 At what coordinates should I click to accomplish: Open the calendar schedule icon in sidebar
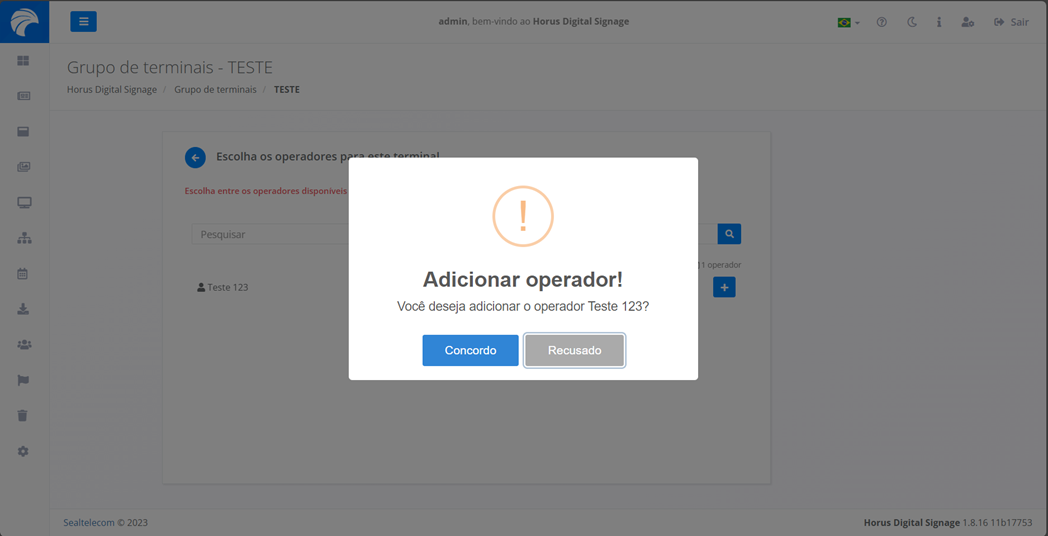pos(23,274)
